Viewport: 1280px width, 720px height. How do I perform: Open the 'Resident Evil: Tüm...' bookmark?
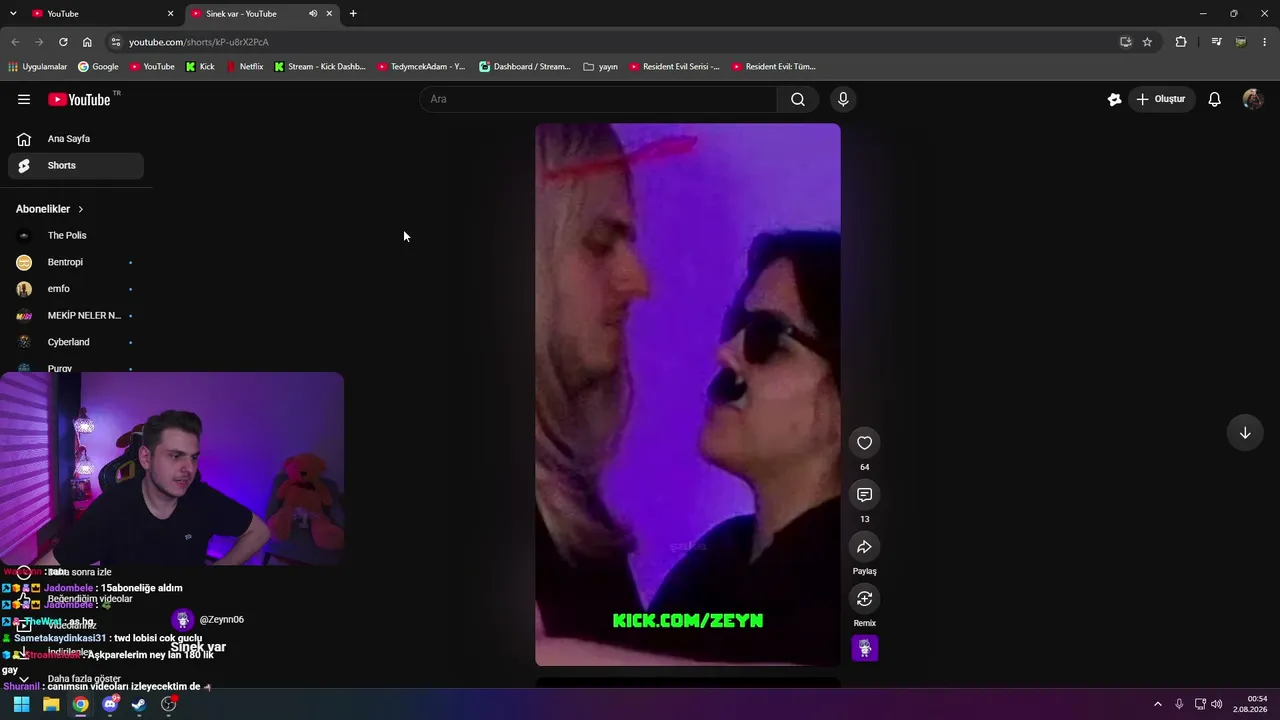click(774, 67)
